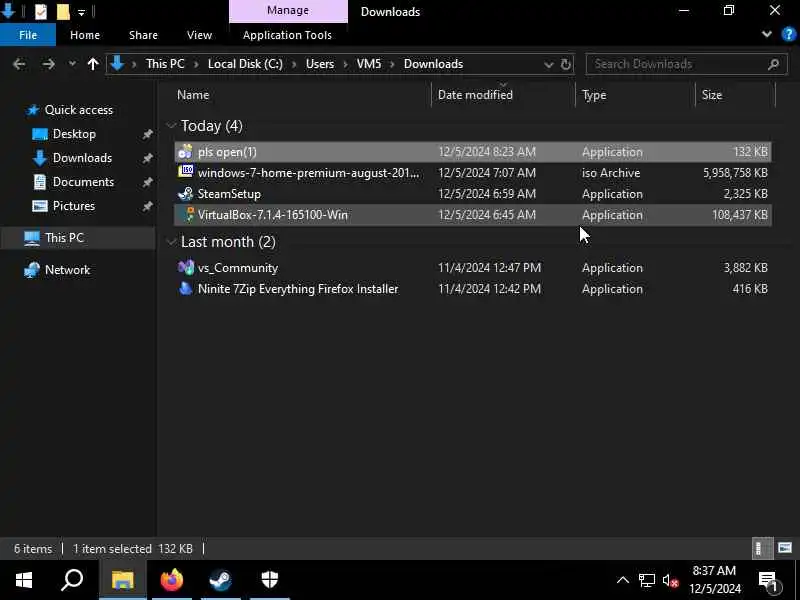Screen dimensions: 800x600
Task: Click the pls open(1) application icon
Action: coord(186,152)
